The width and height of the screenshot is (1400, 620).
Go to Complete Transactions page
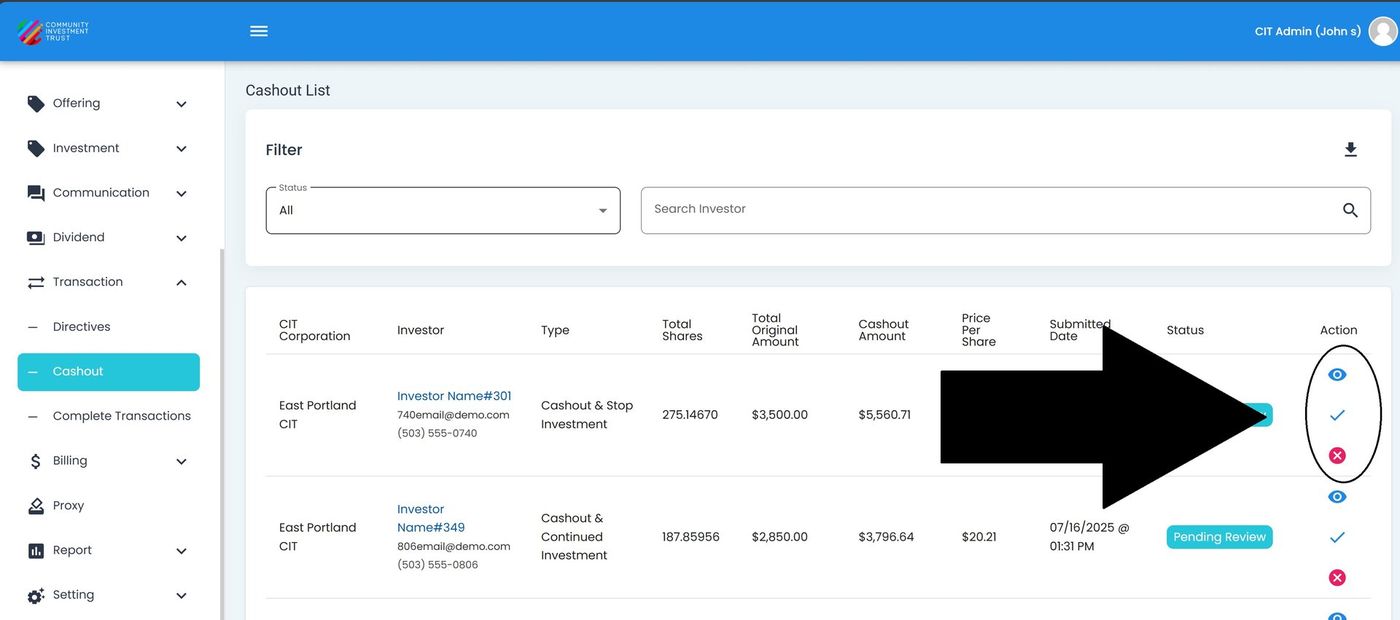pyautogui.click(x=121, y=416)
